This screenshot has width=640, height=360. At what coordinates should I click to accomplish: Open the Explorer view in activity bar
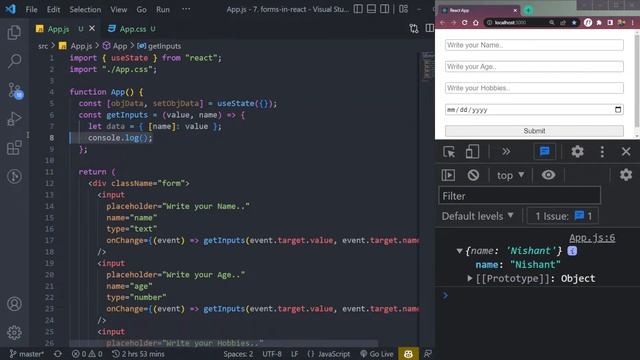tap(14, 33)
